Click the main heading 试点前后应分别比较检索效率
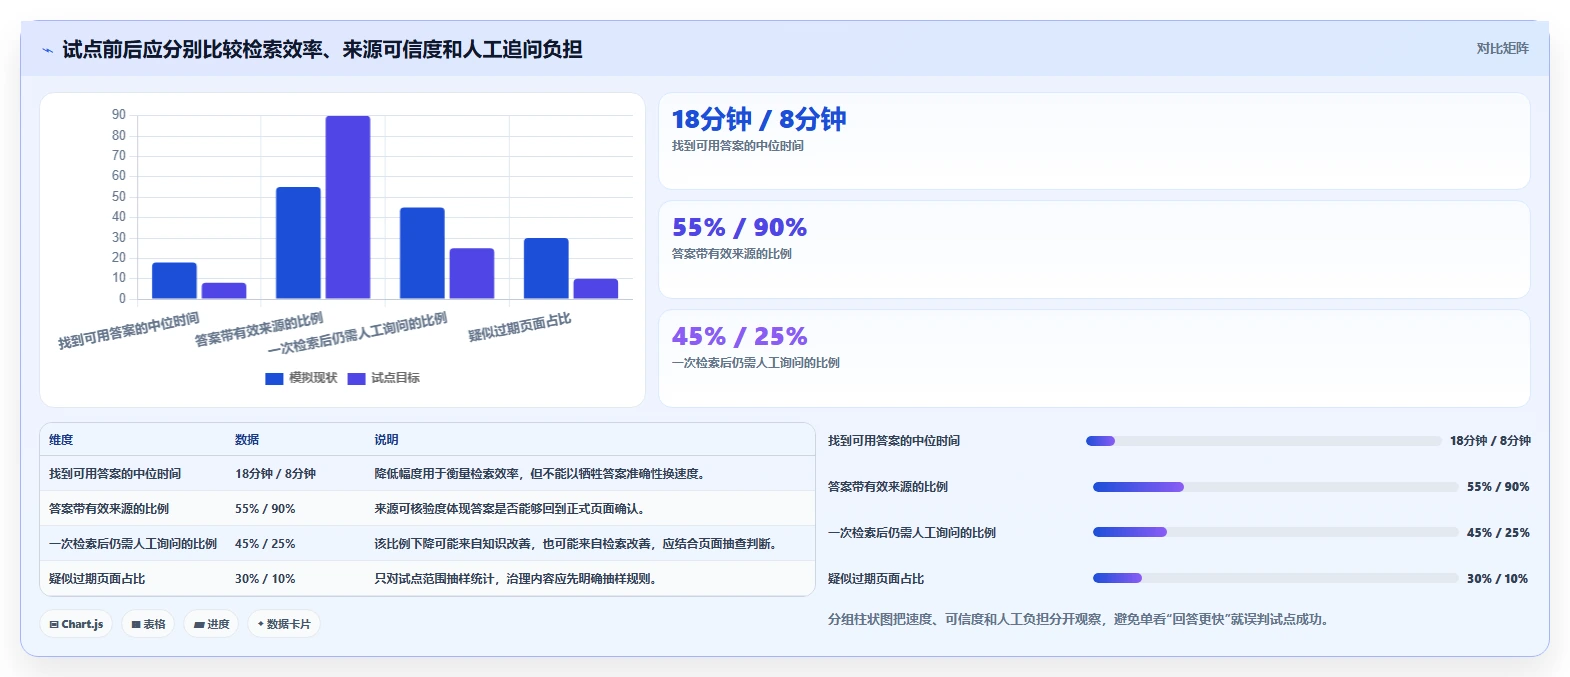The height and width of the screenshot is (677, 1570). coord(322,50)
